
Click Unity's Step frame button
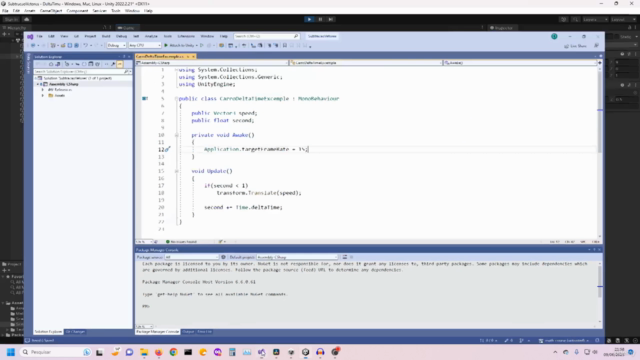click(331, 19)
